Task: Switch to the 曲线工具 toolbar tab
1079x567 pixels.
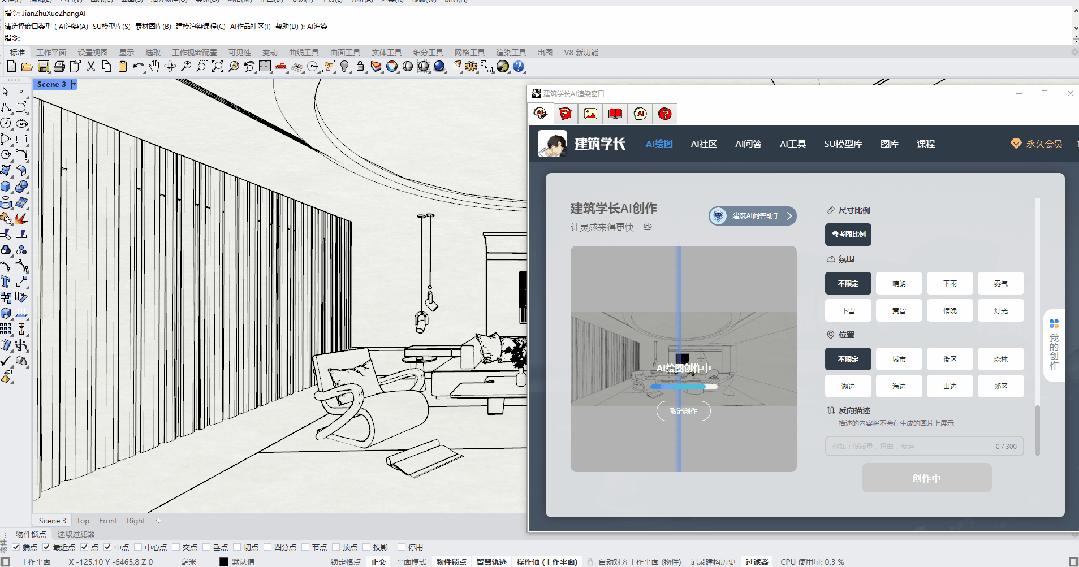Action: 303,52
